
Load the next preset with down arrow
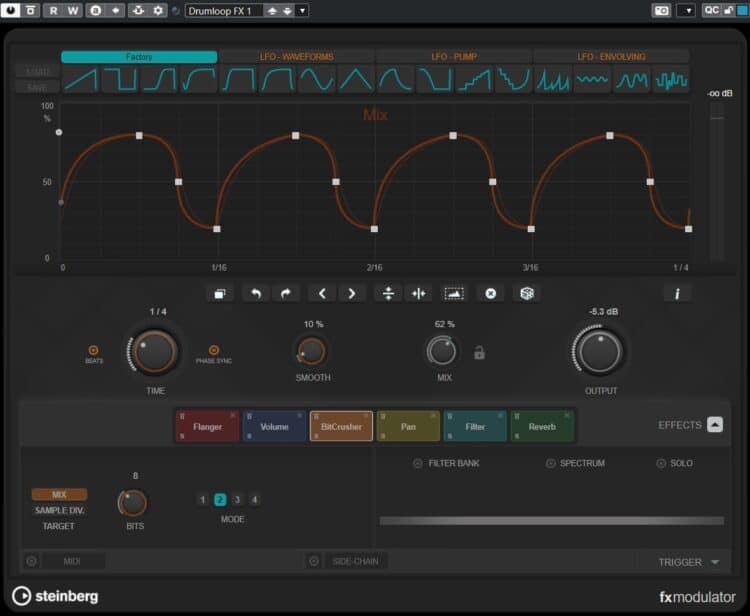(287, 11)
